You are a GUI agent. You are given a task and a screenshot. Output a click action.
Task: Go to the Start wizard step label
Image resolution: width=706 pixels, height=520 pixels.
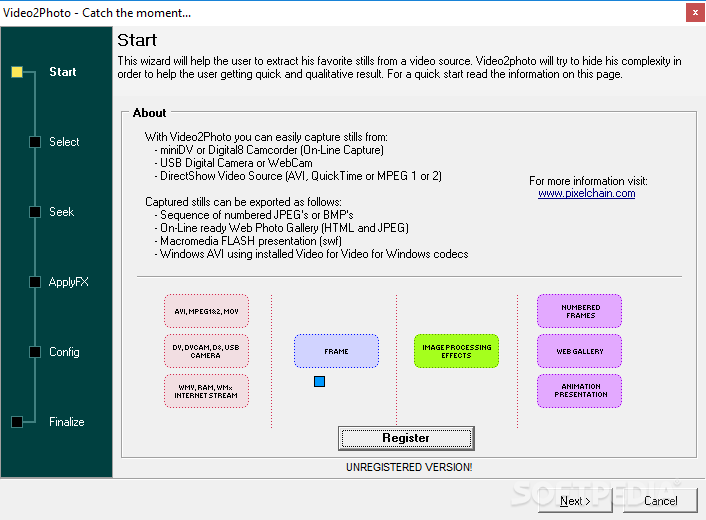(63, 72)
